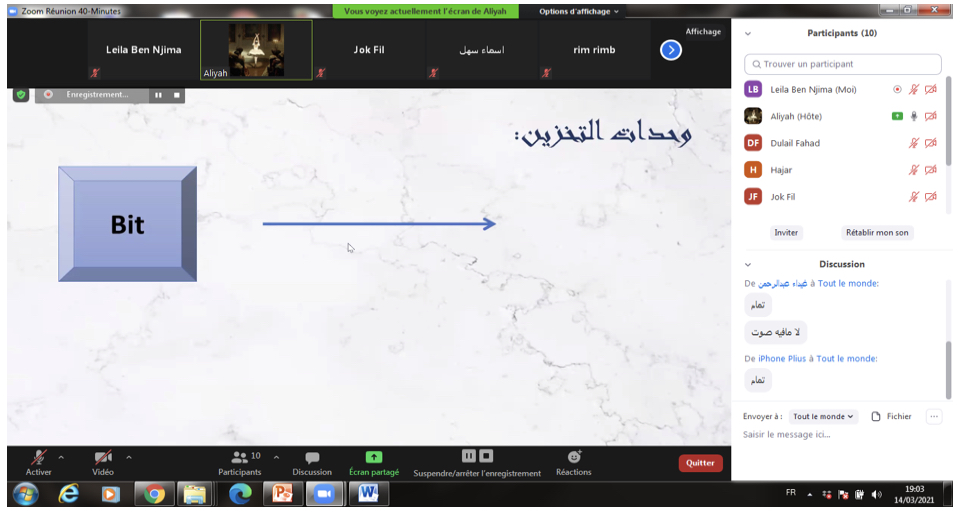Image resolution: width=963 pixels, height=528 pixels.
Task: Open the Discussion chat icon
Action: [312, 457]
